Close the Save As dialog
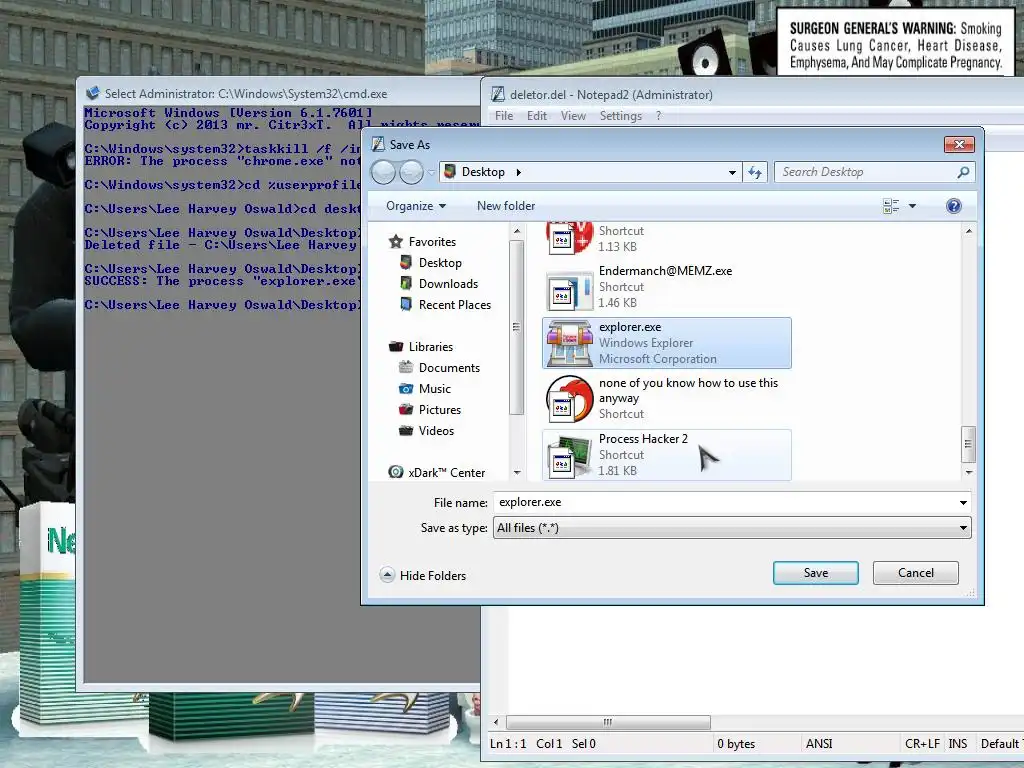 (x=959, y=144)
